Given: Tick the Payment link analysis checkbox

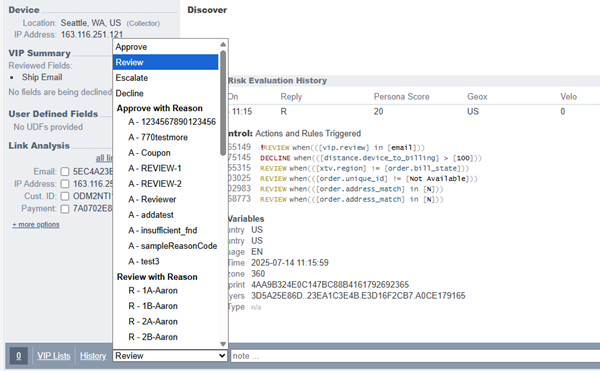Looking at the screenshot, I should pyautogui.click(x=65, y=209).
